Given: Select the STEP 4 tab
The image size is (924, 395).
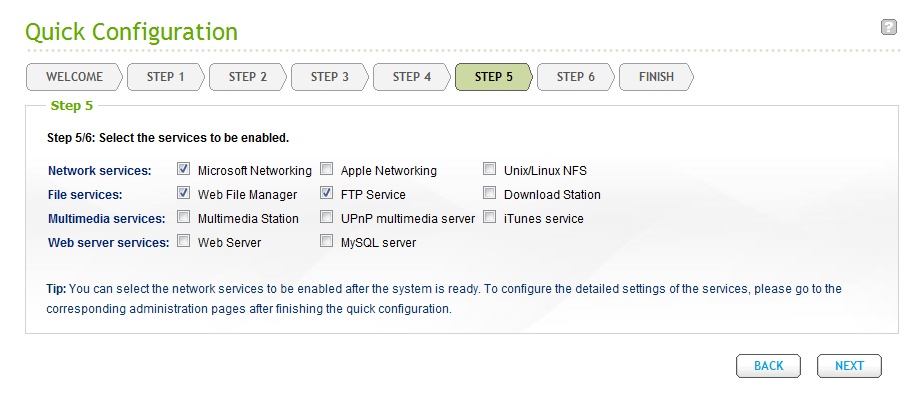Looking at the screenshot, I should [x=412, y=77].
